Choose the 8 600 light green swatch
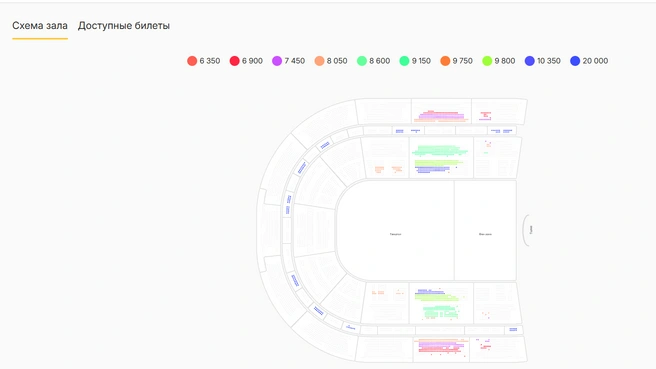The image size is (656, 369). pos(361,61)
